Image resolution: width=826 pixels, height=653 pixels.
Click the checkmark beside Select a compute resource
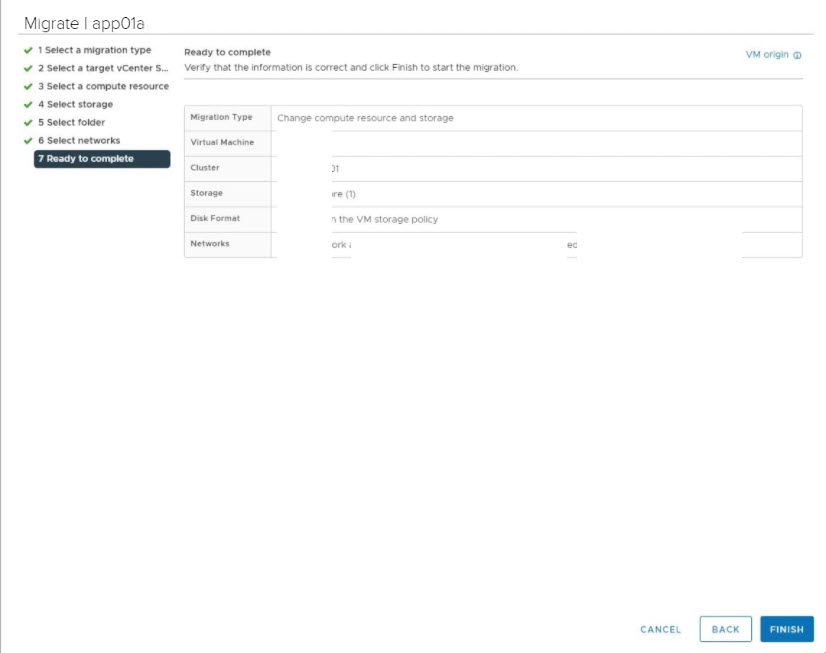click(x=27, y=86)
